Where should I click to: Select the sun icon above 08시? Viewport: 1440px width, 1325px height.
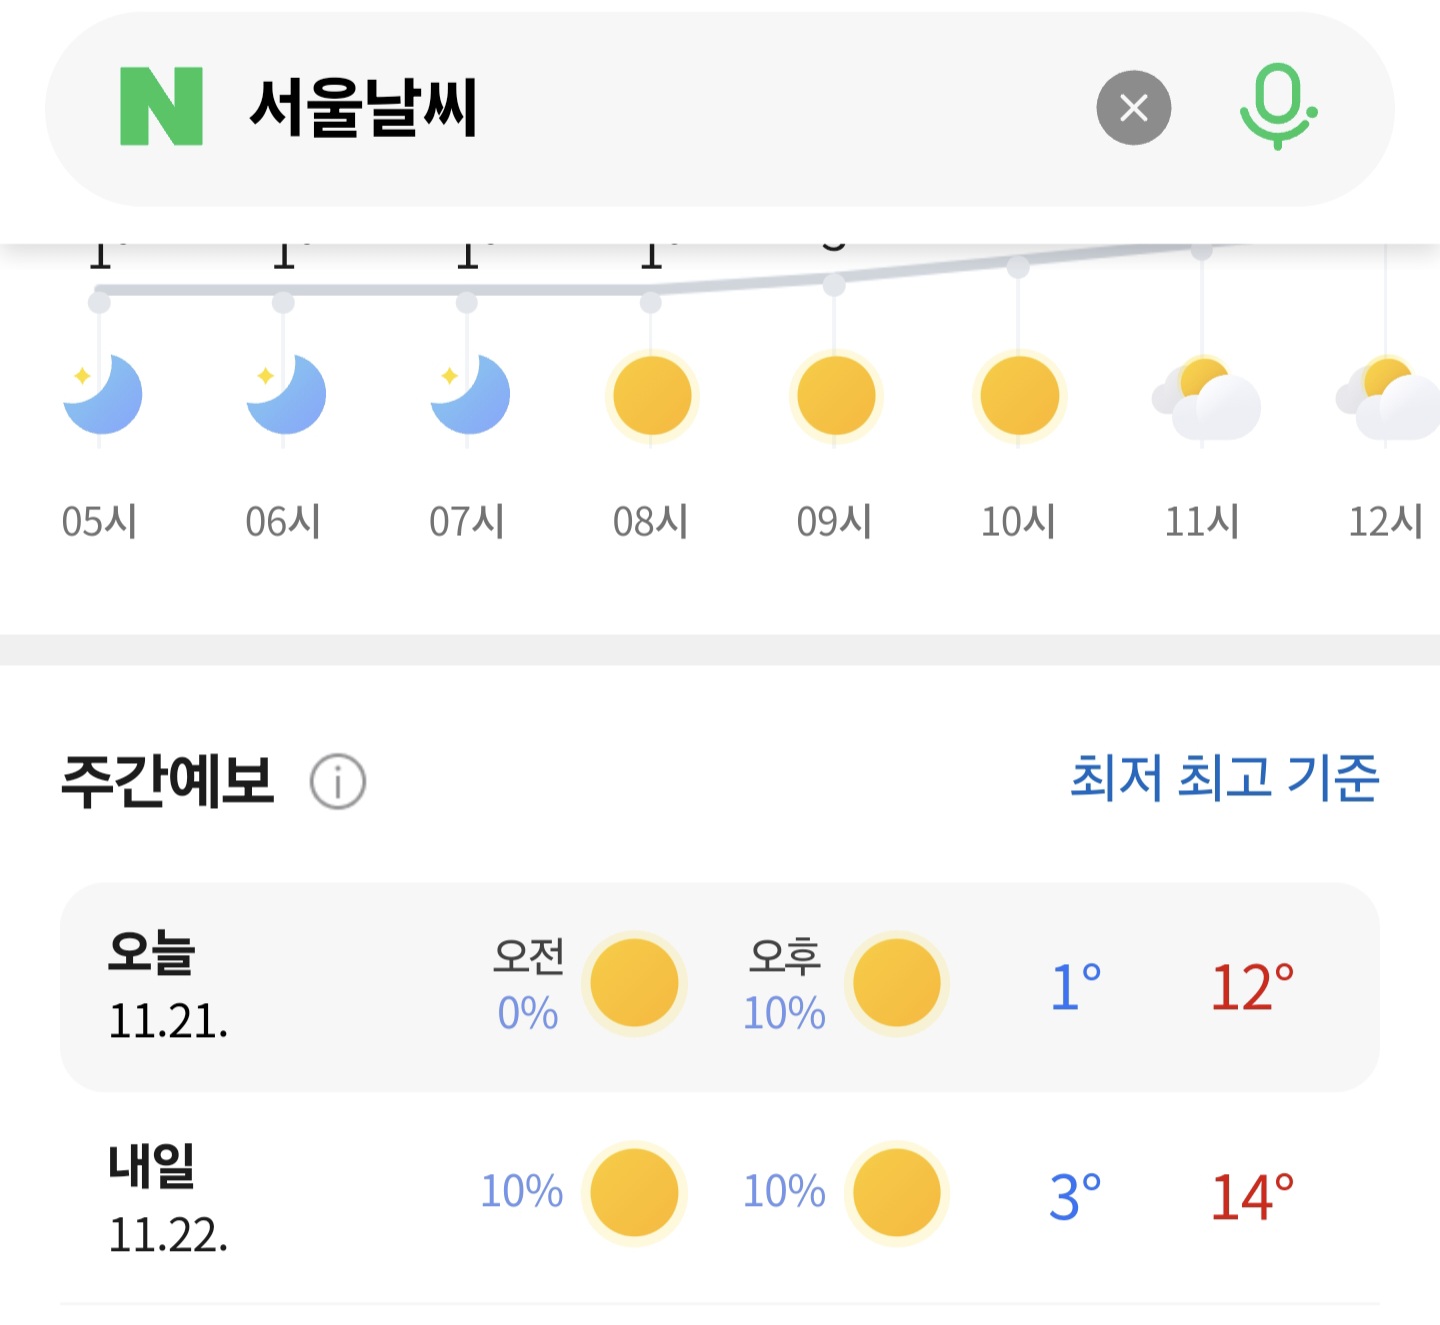[x=652, y=397]
